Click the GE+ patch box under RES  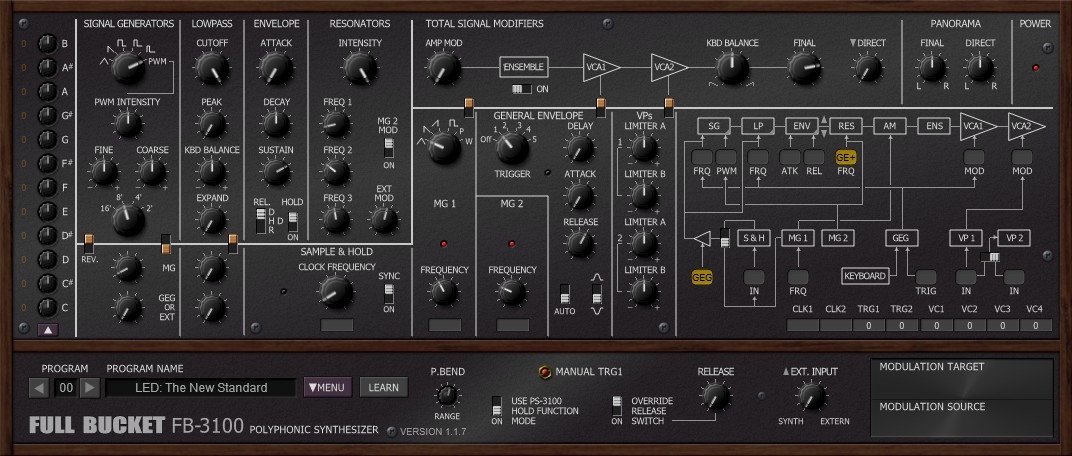pyautogui.click(x=846, y=157)
